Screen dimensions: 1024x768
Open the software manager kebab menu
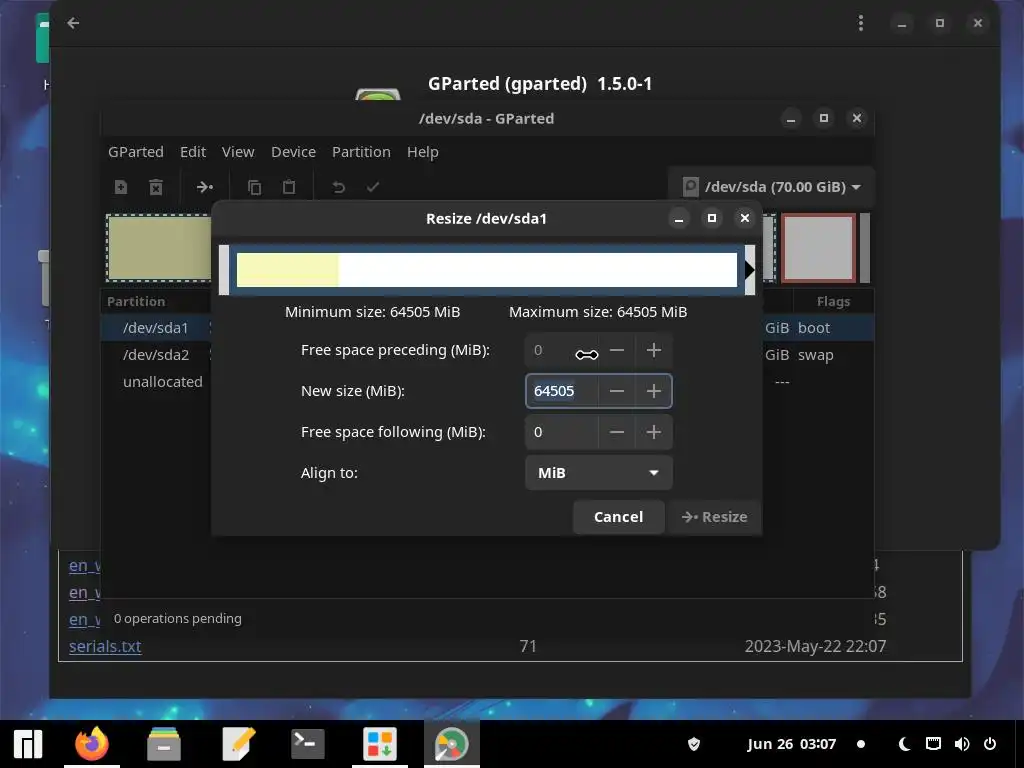(861, 23)
